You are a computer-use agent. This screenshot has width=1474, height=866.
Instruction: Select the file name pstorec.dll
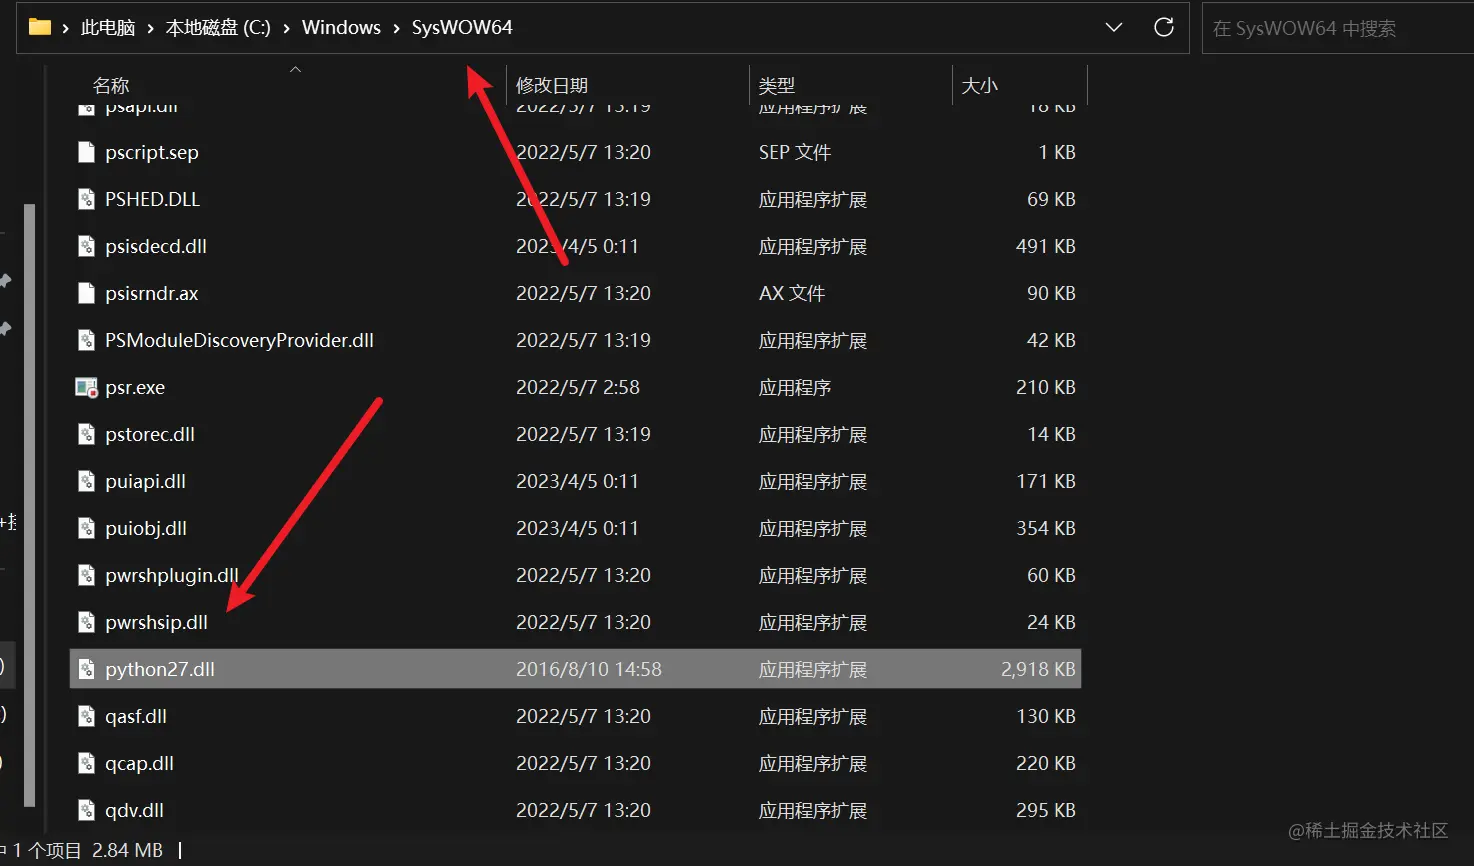click(150, 434)
